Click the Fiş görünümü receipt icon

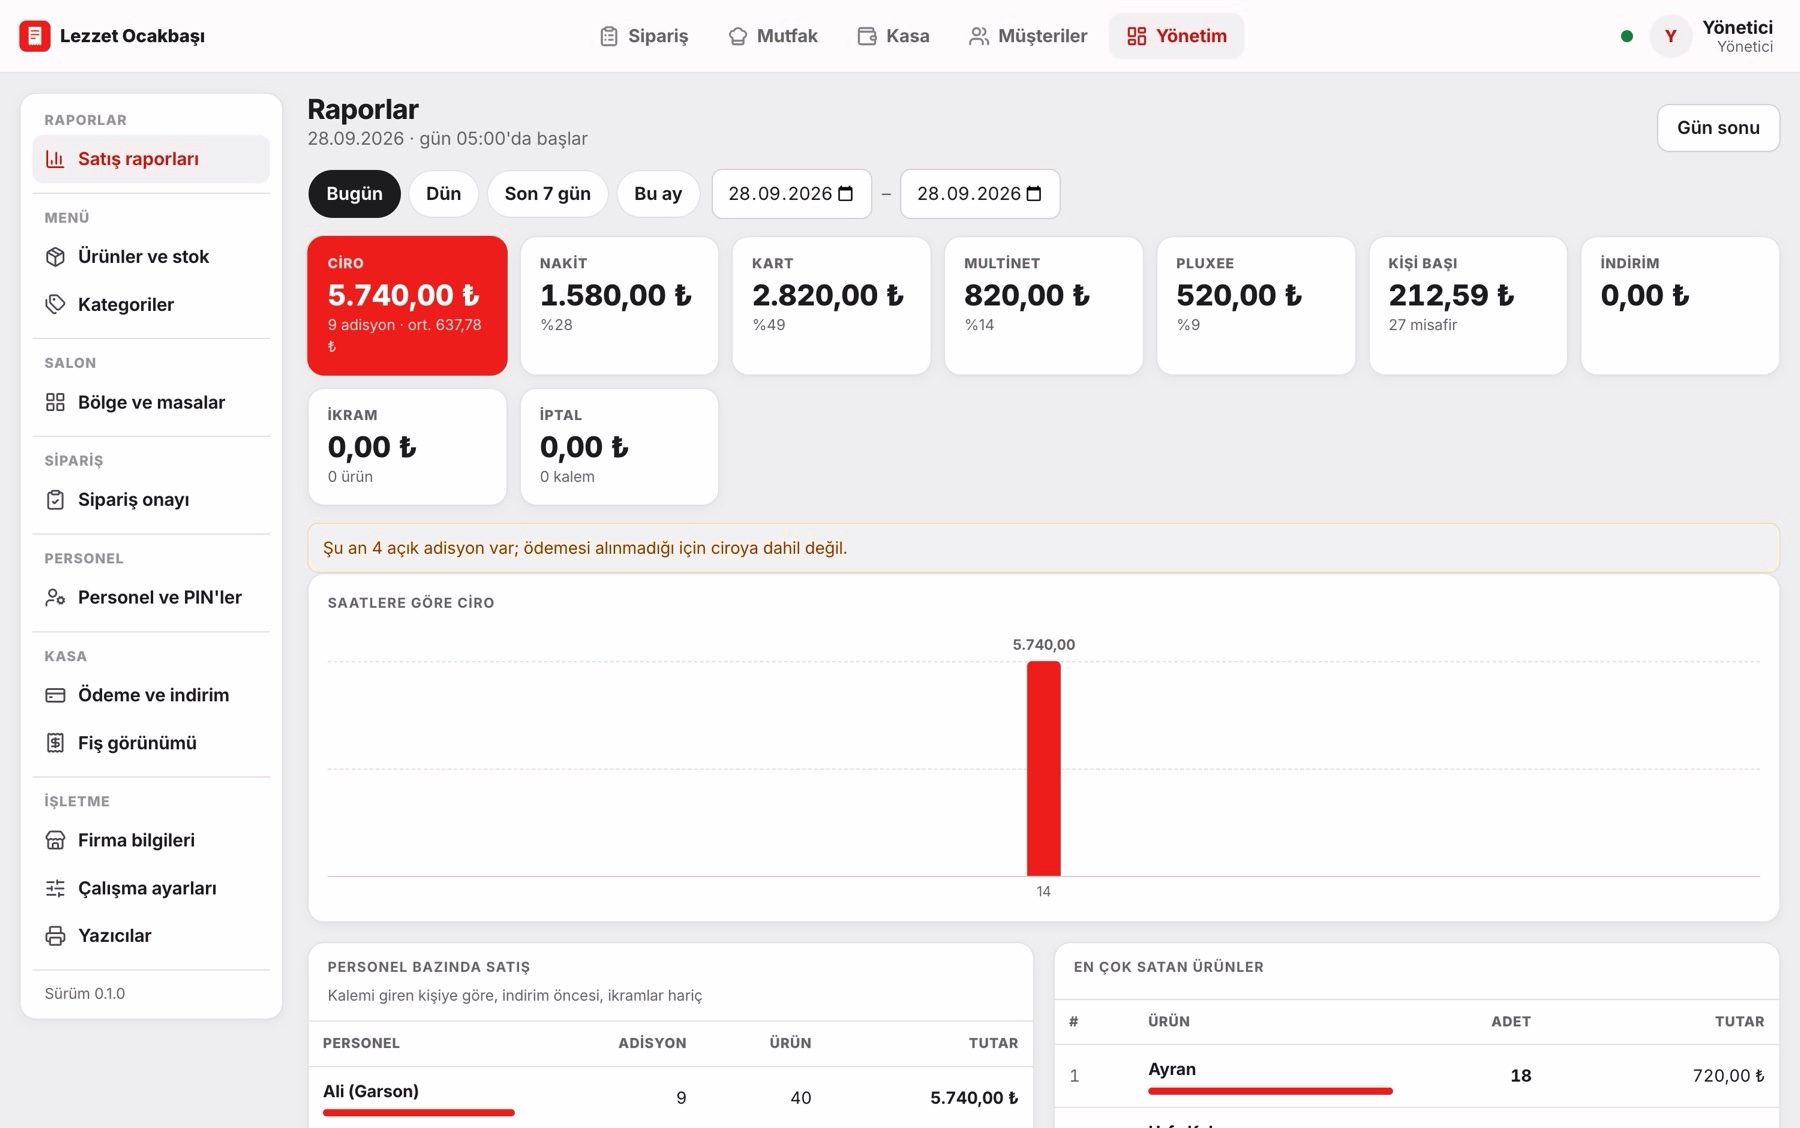[55, 743]
